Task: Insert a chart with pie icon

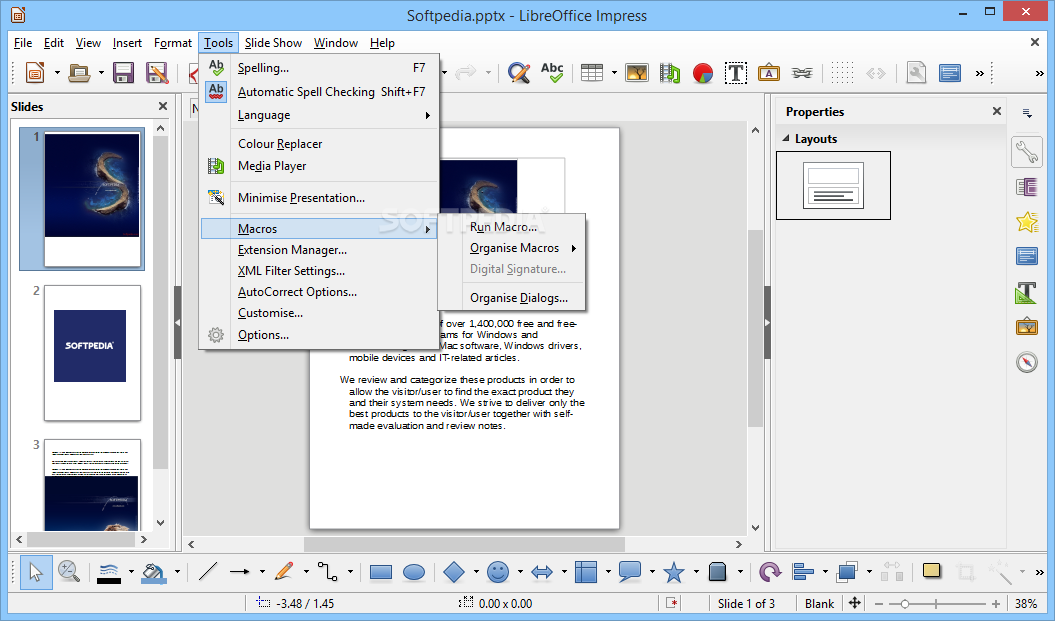Action: pyautogui.click(x=702, y=73)
